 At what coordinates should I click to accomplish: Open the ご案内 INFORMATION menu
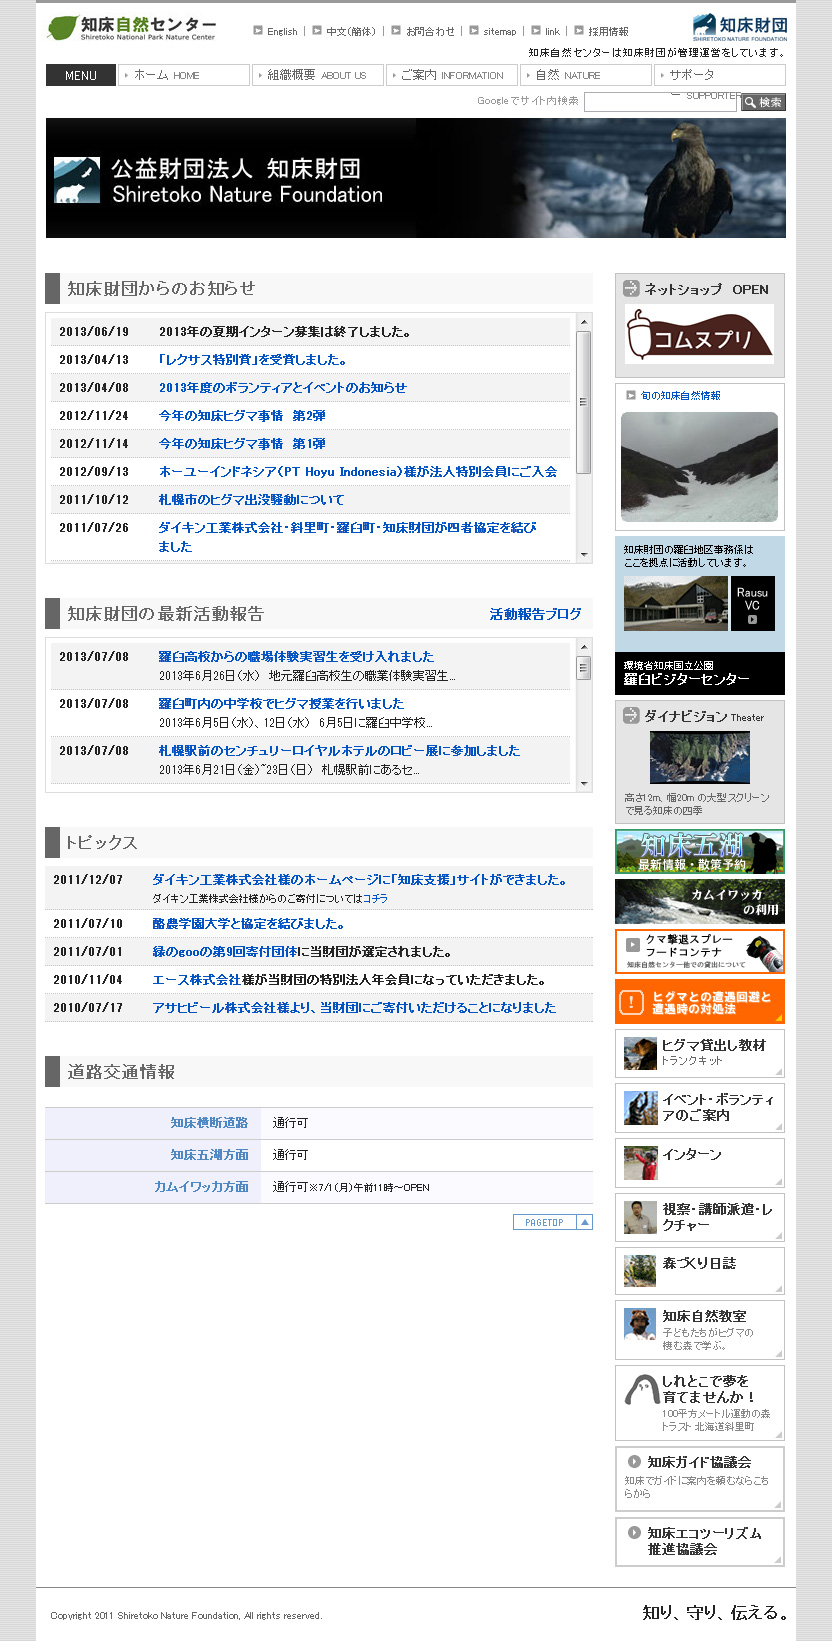pos(452,75)
